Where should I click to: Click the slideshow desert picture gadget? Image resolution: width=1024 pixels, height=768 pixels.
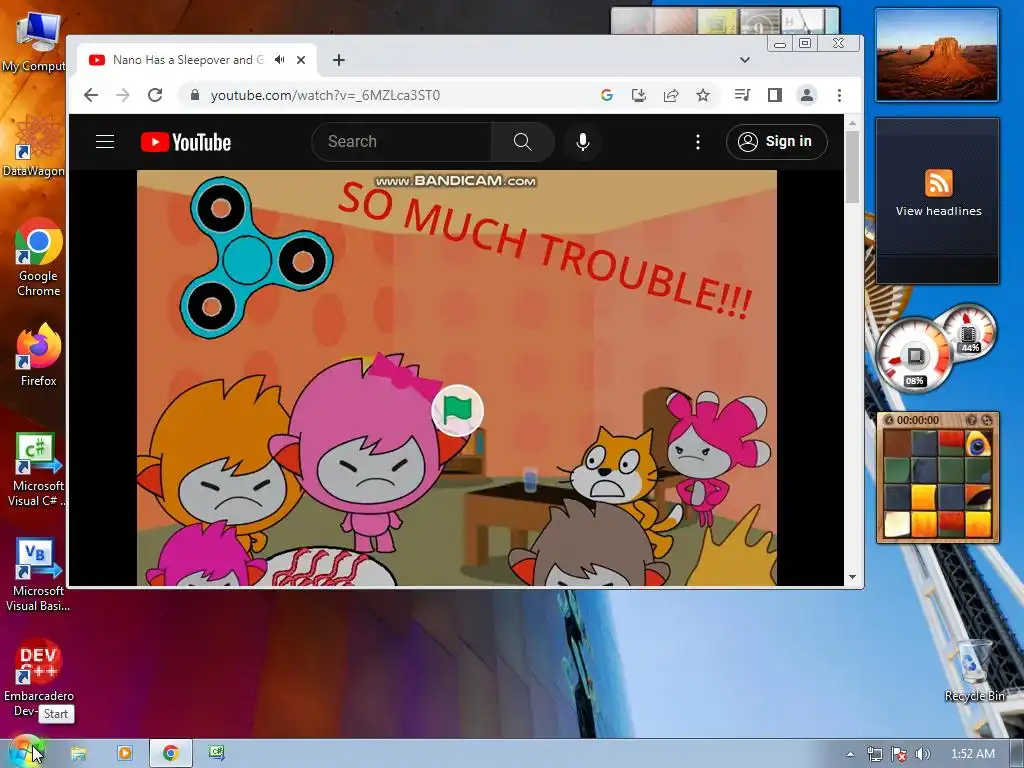(937, 55)
